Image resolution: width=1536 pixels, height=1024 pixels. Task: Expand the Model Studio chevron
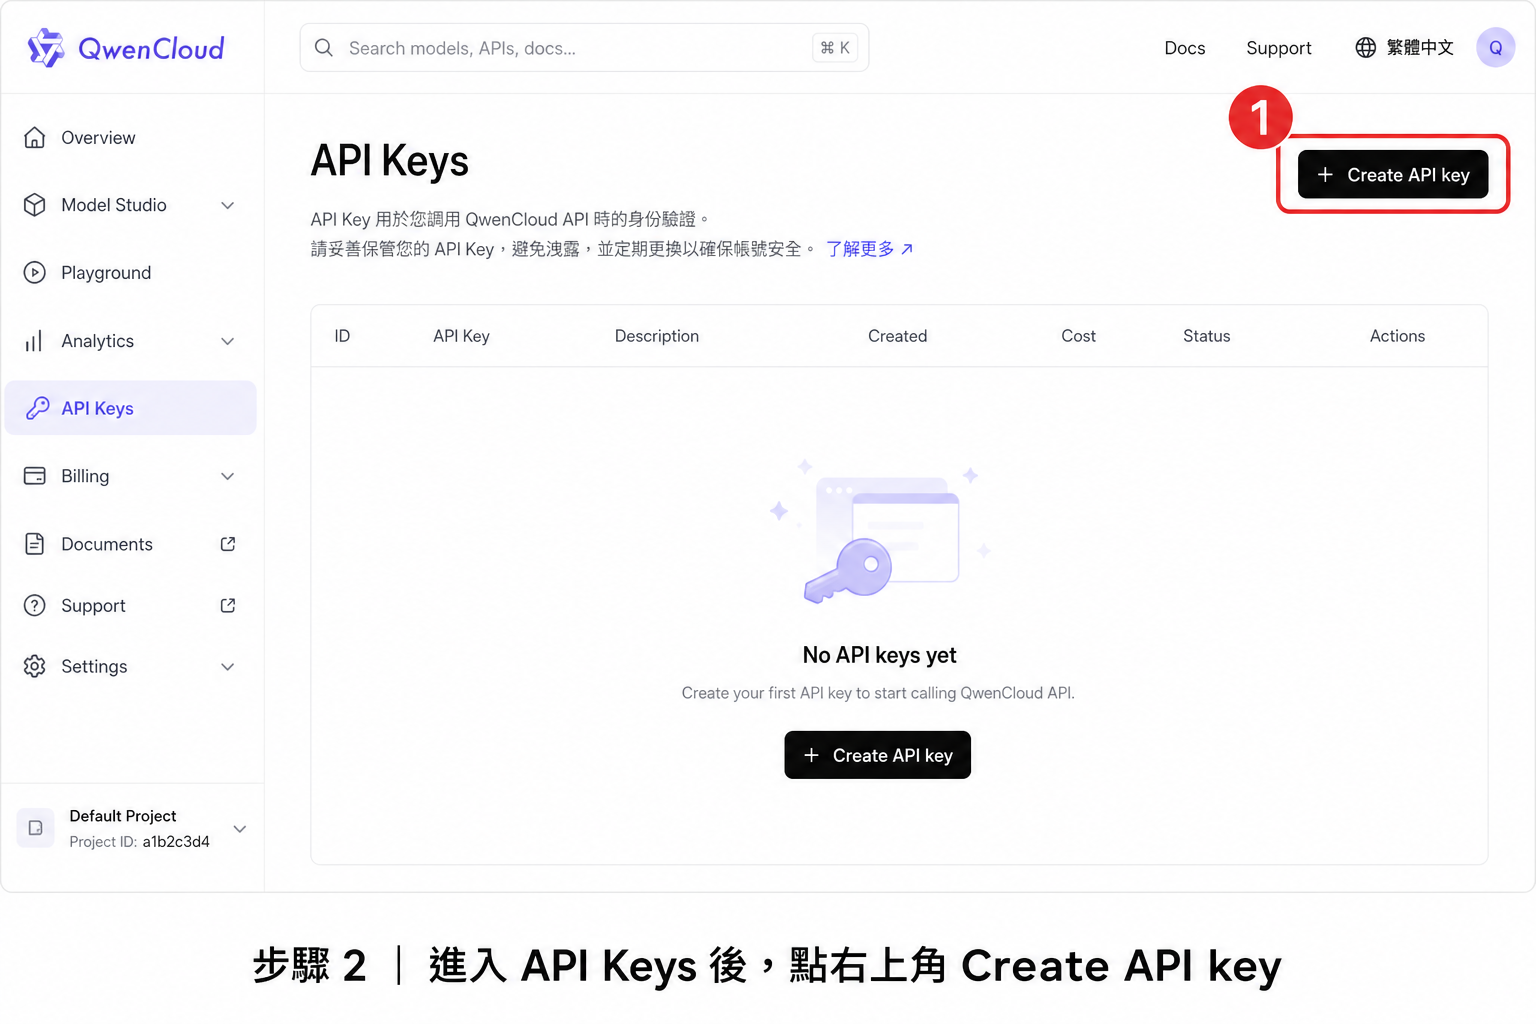pos(228,205)
